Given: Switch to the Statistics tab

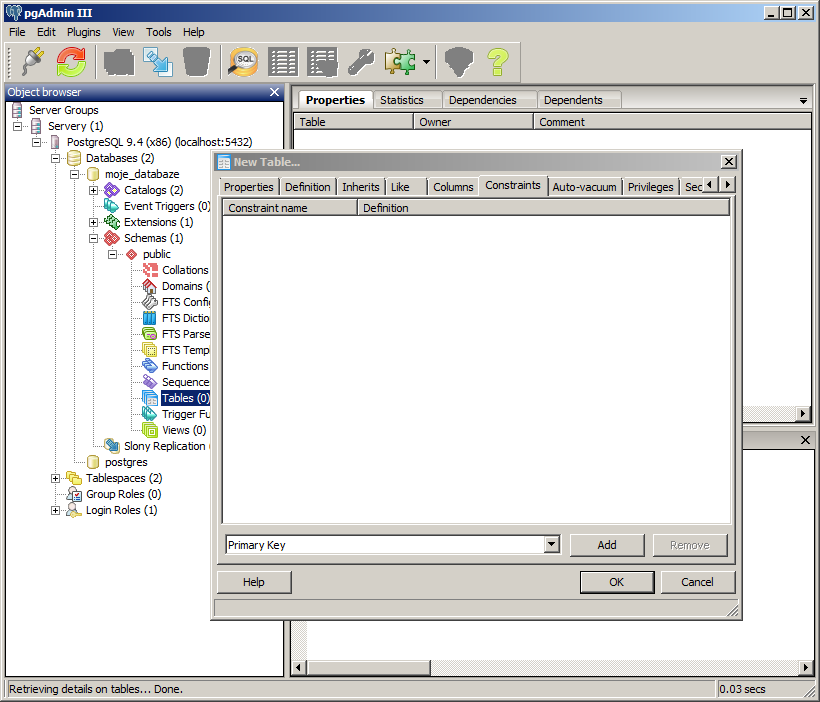Looking at the screenshot, I should (402, 100).
